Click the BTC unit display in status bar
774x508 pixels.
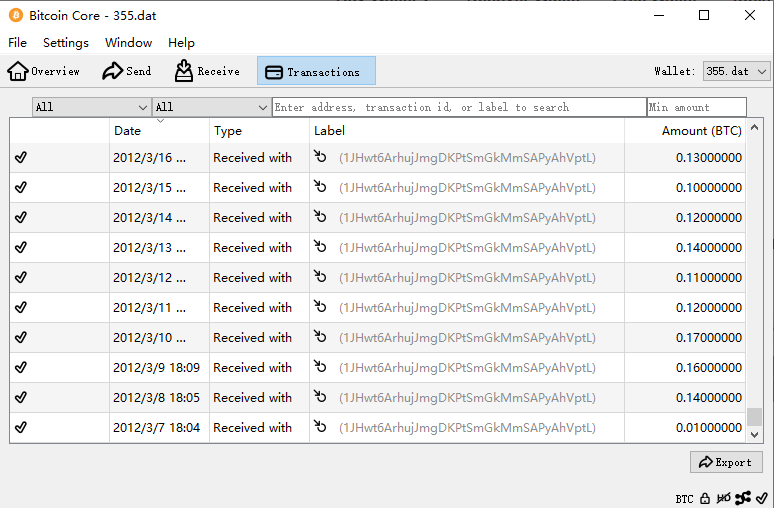pos(684,498)
